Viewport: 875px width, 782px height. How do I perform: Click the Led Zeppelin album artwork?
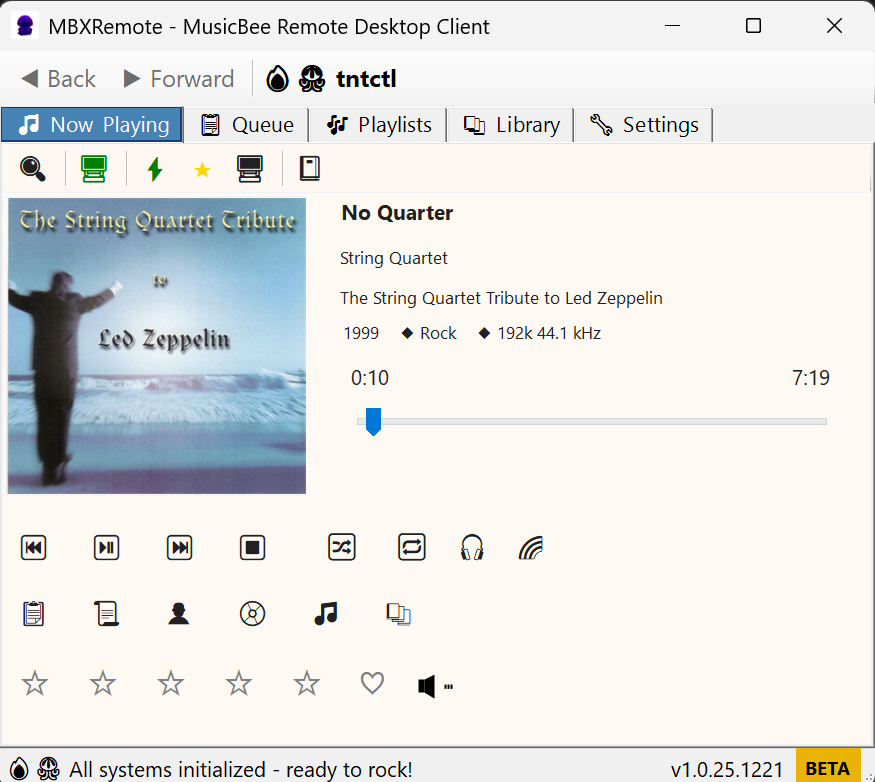[x=156, y=345]
